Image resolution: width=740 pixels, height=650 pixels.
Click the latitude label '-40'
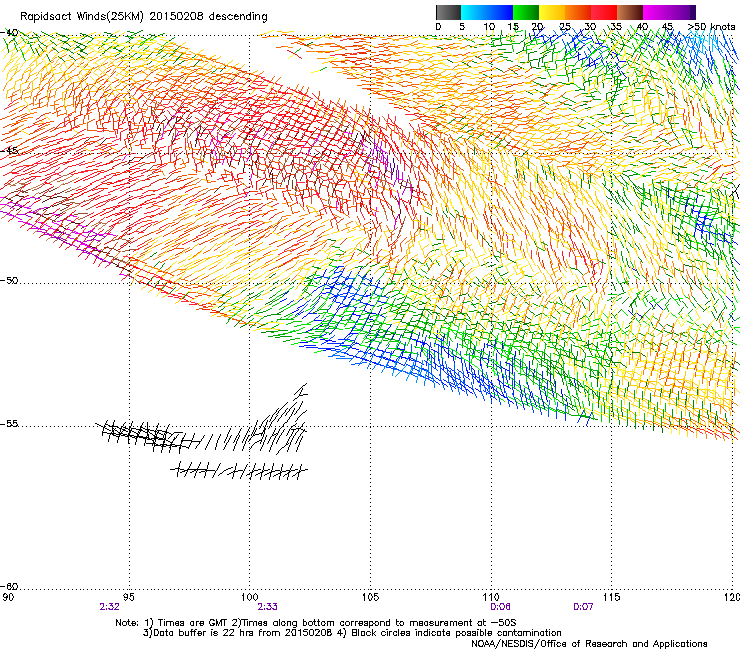[9, 33]
